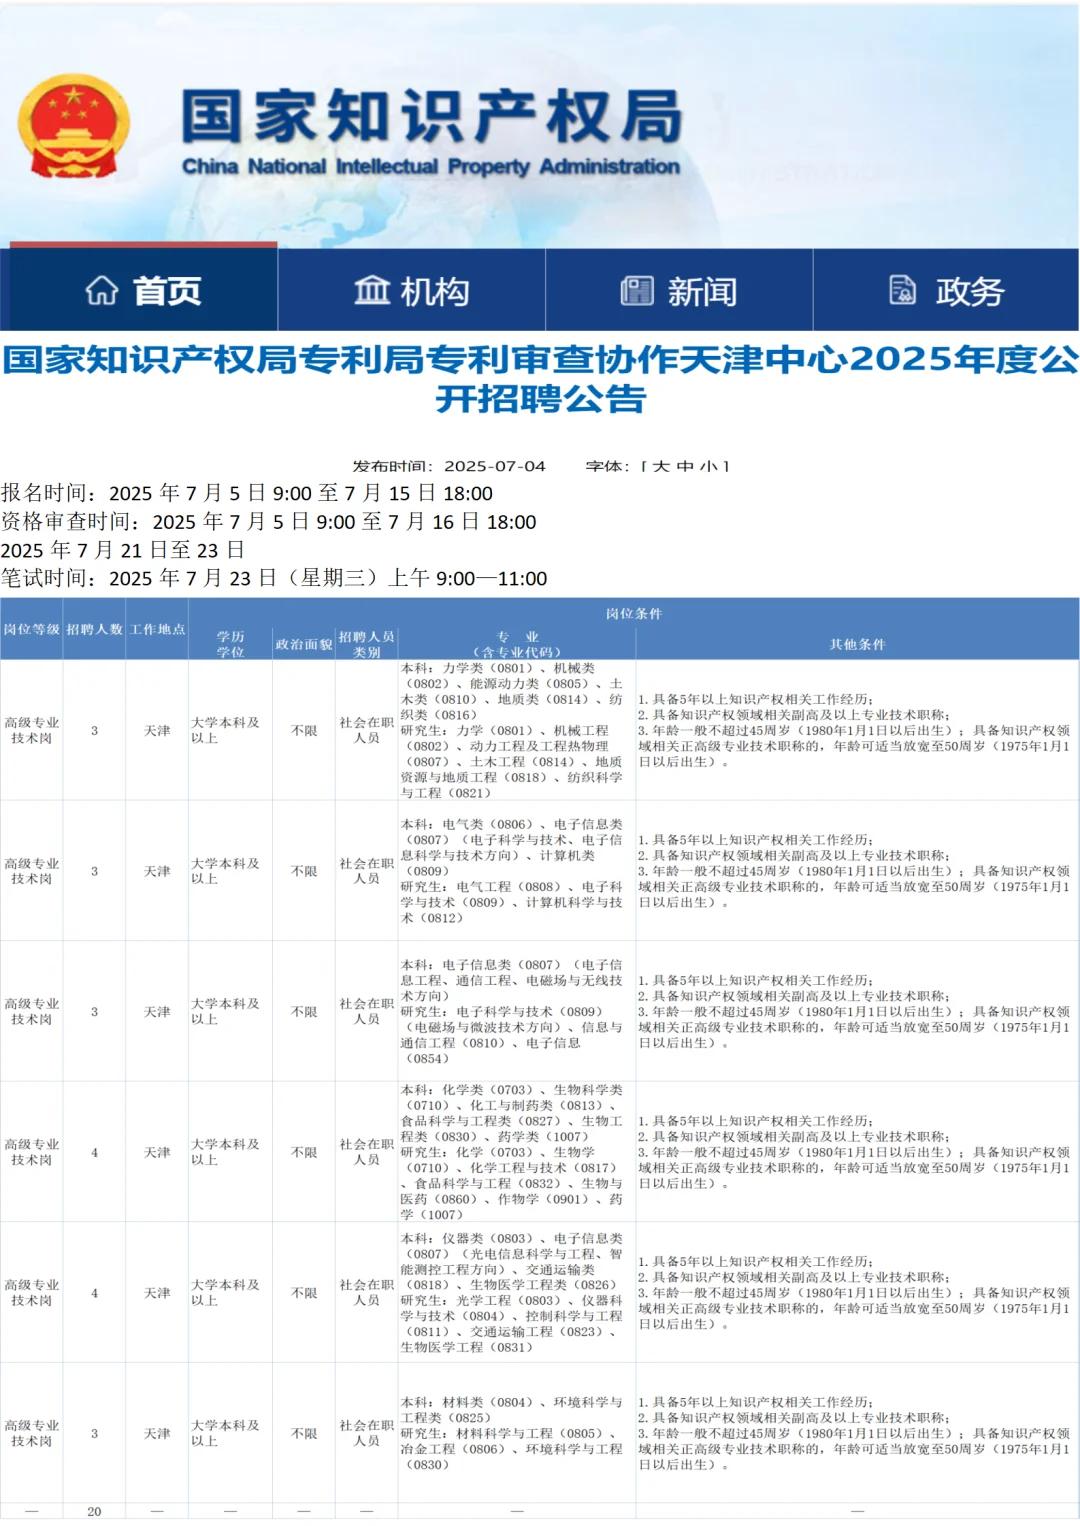This screenshot has height=1526, width=1080.
Task: Click the 岗位条件 group header
Action: [x=634, y=613]
